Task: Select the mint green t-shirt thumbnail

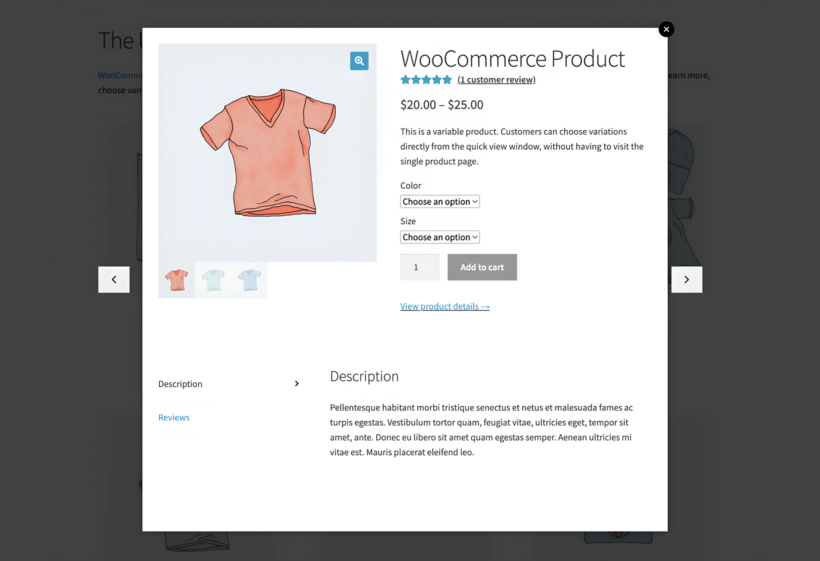Action: tap(213, 280)
